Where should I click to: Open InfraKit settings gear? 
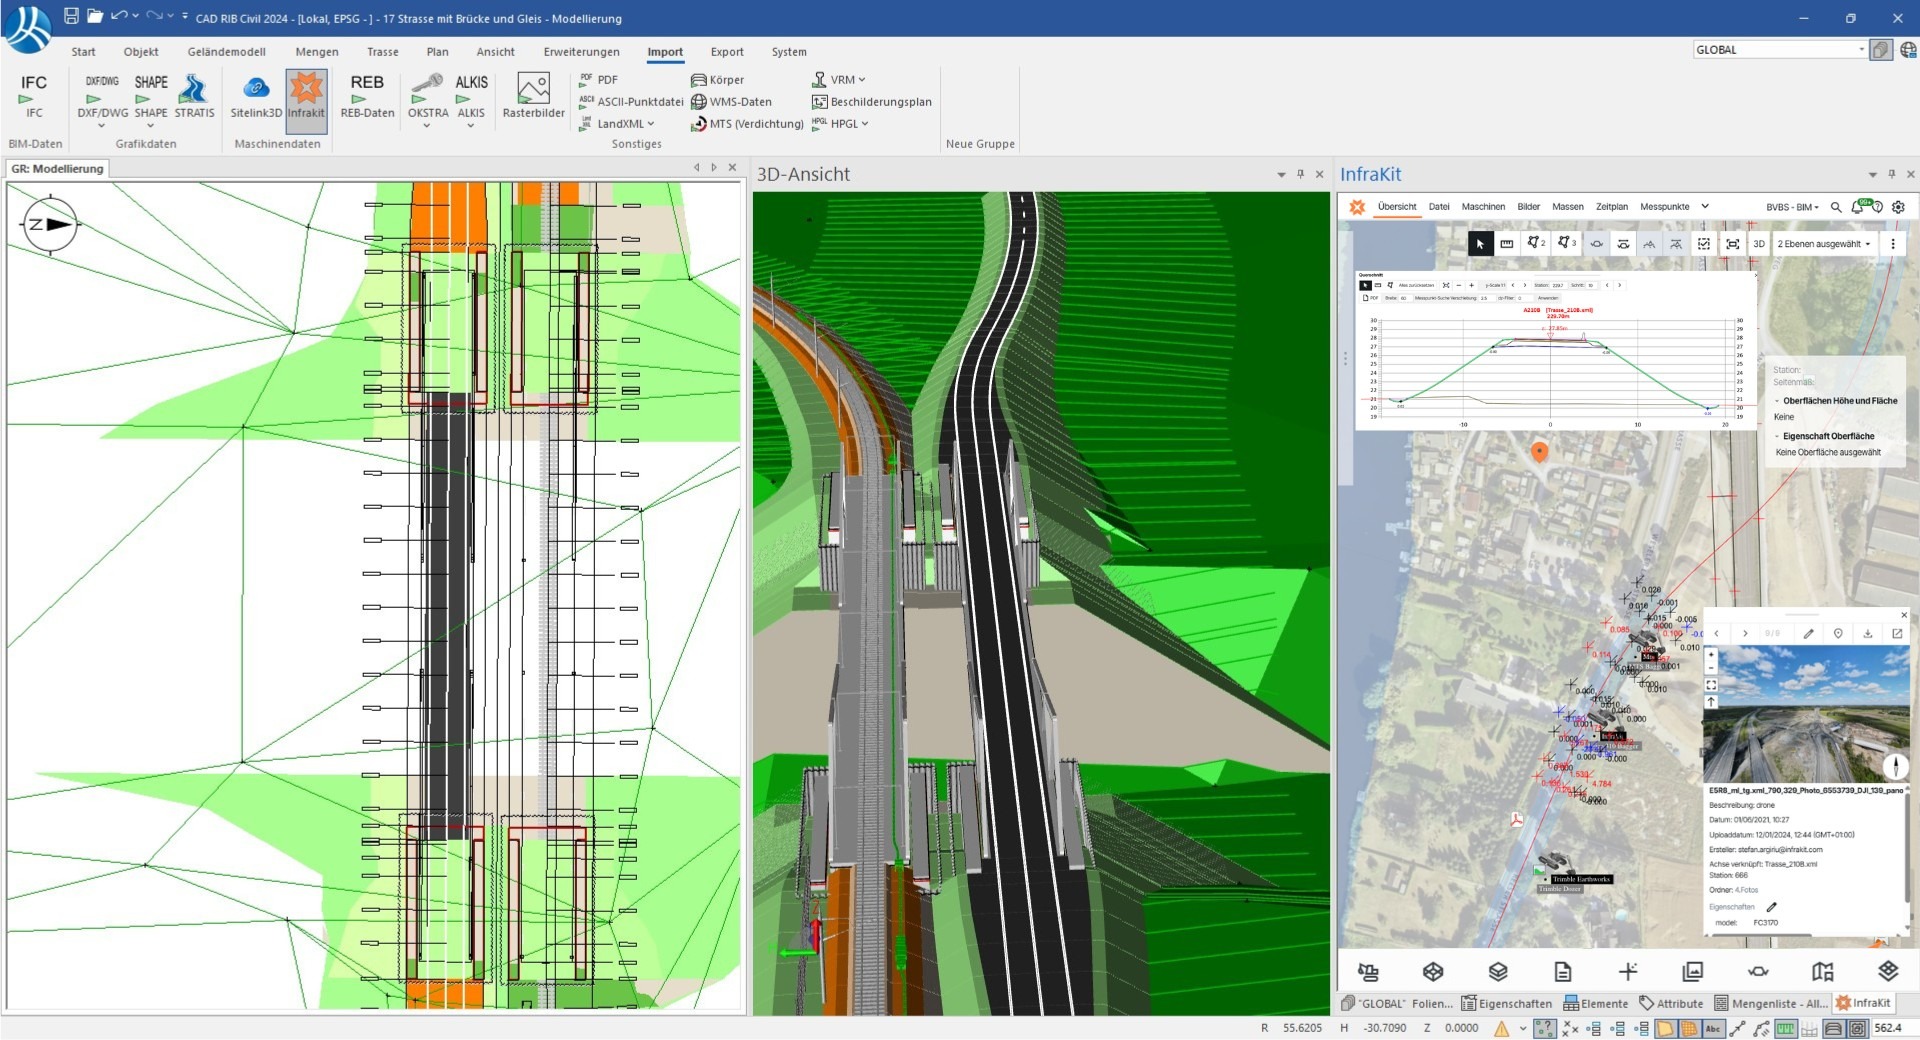(x=1898, y=207)
